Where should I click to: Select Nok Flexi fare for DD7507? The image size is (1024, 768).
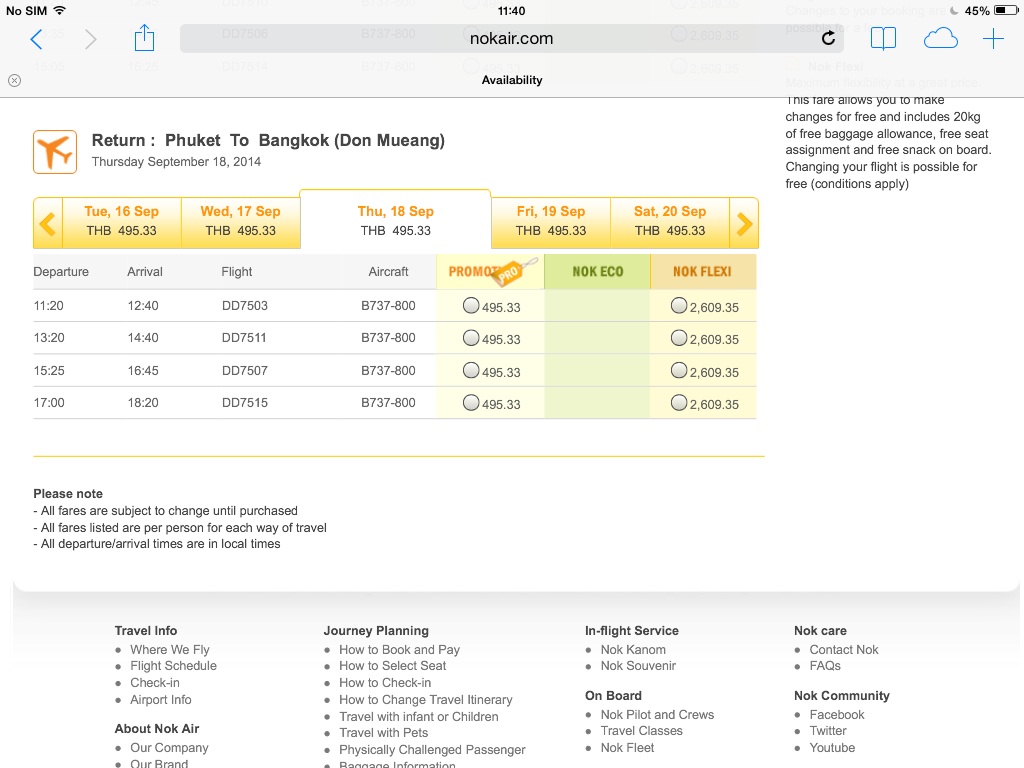click(679, 370)
